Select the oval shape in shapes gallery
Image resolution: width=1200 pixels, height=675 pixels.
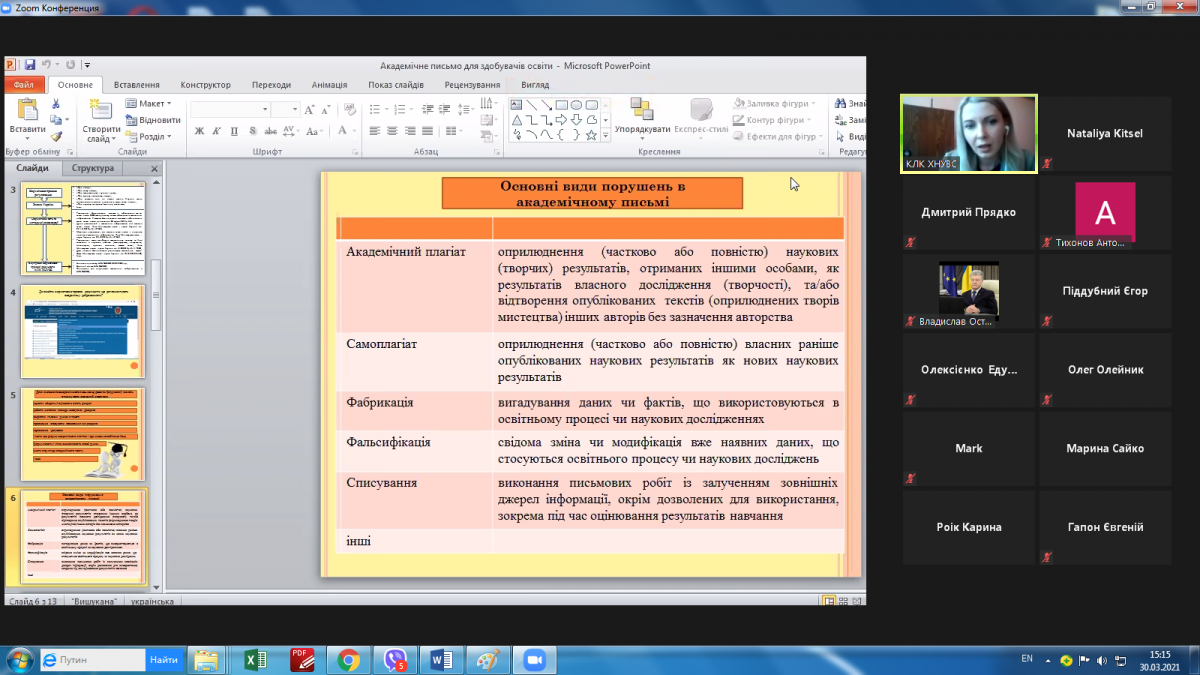[x=576, y=105]
